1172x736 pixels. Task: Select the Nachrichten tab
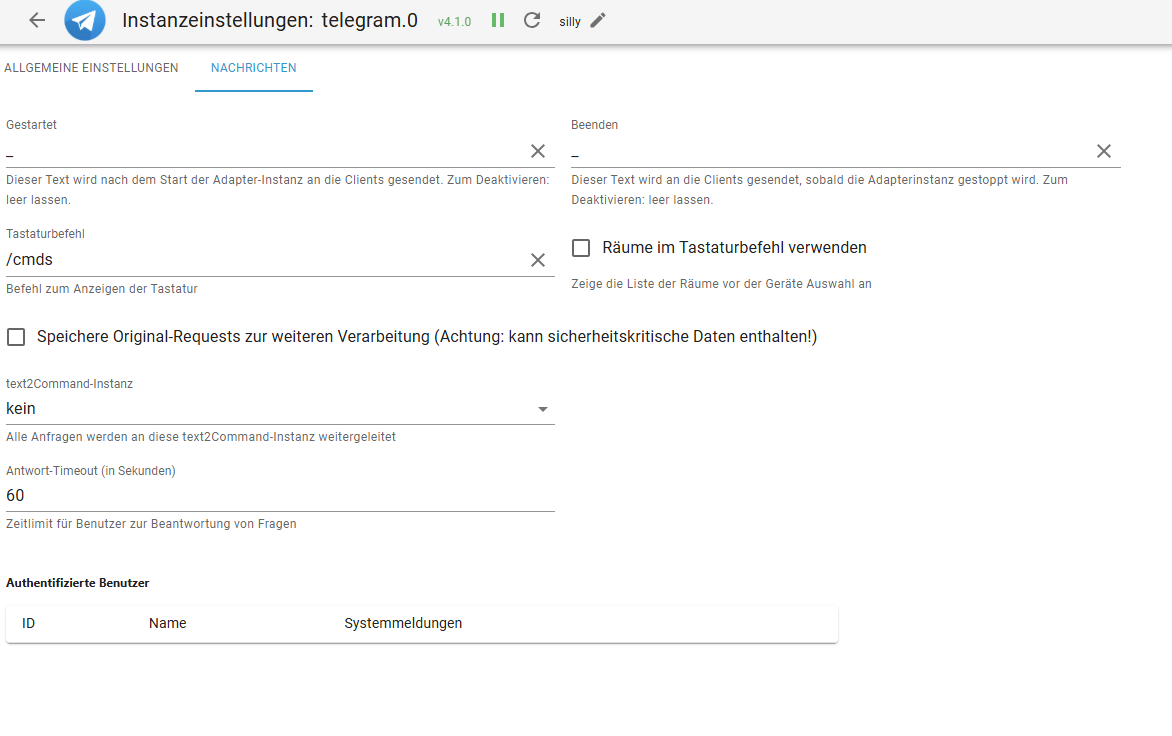[253, 68]
